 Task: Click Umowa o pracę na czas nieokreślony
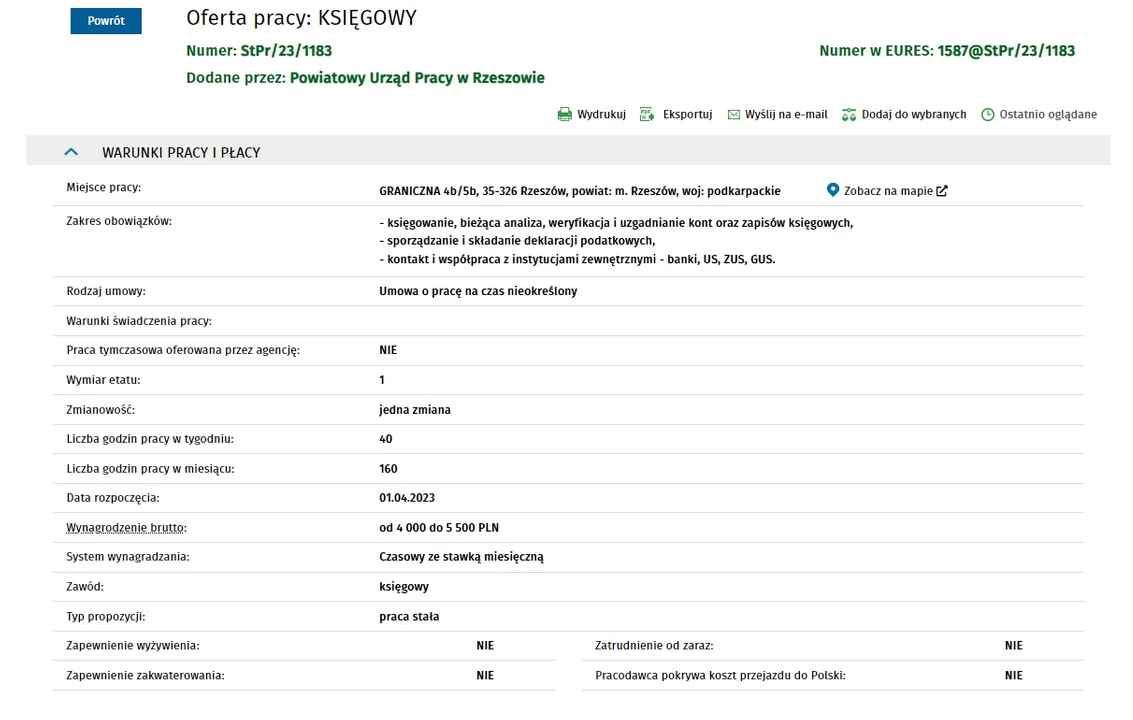[x=478, y=291]
